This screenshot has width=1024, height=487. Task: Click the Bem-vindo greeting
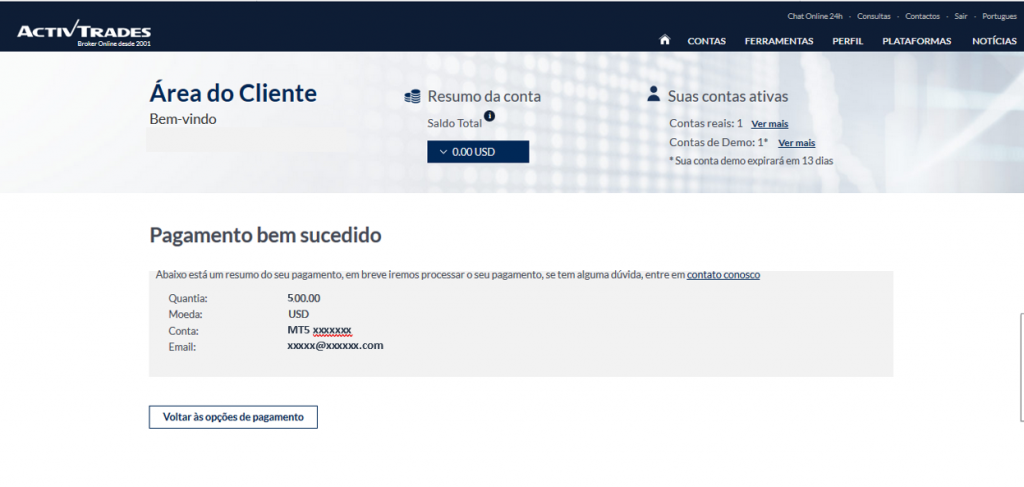pyautogui.click(x=183, y=119)
